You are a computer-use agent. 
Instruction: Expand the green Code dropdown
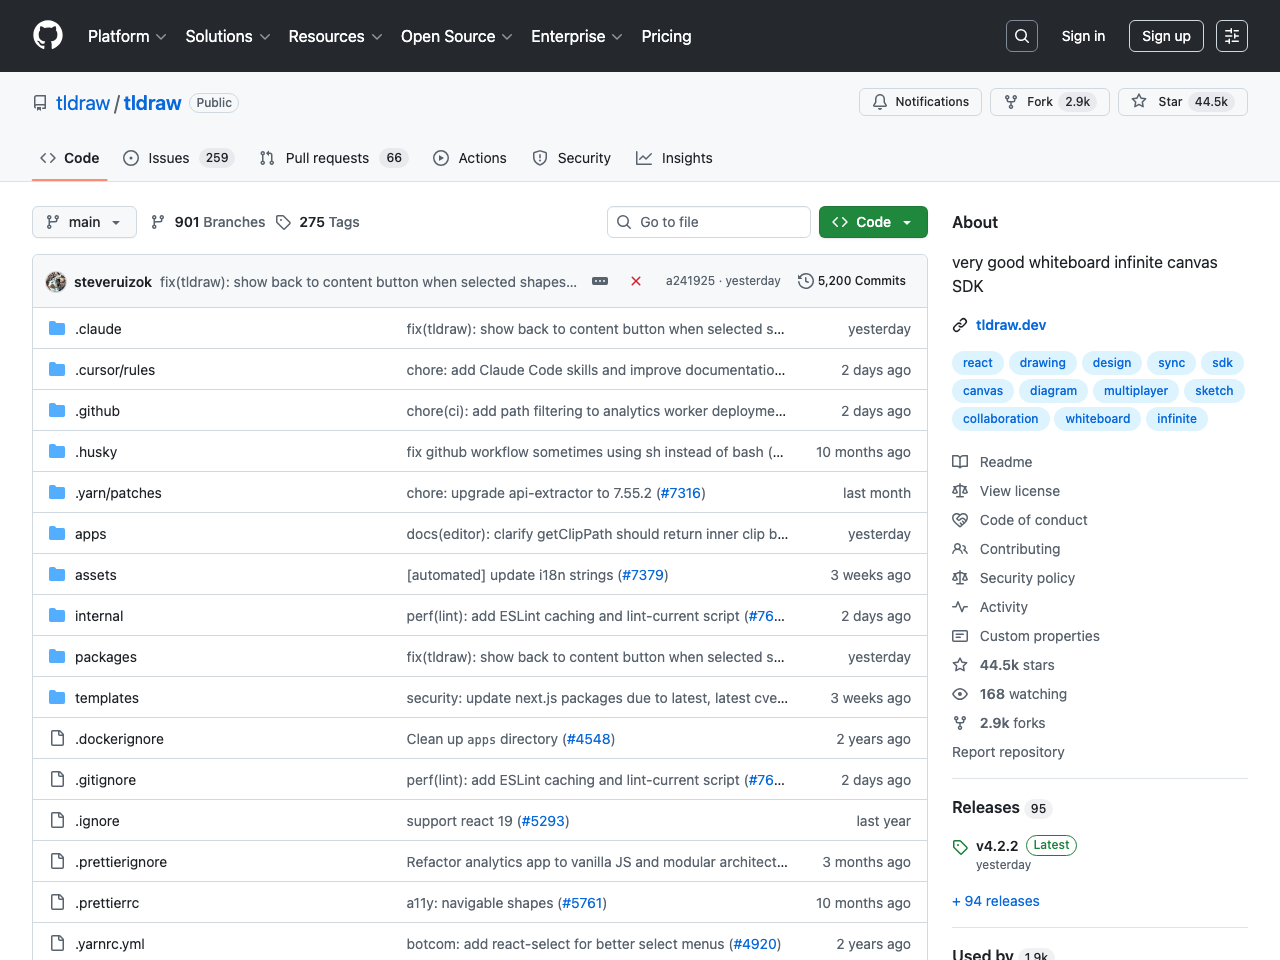873,222
